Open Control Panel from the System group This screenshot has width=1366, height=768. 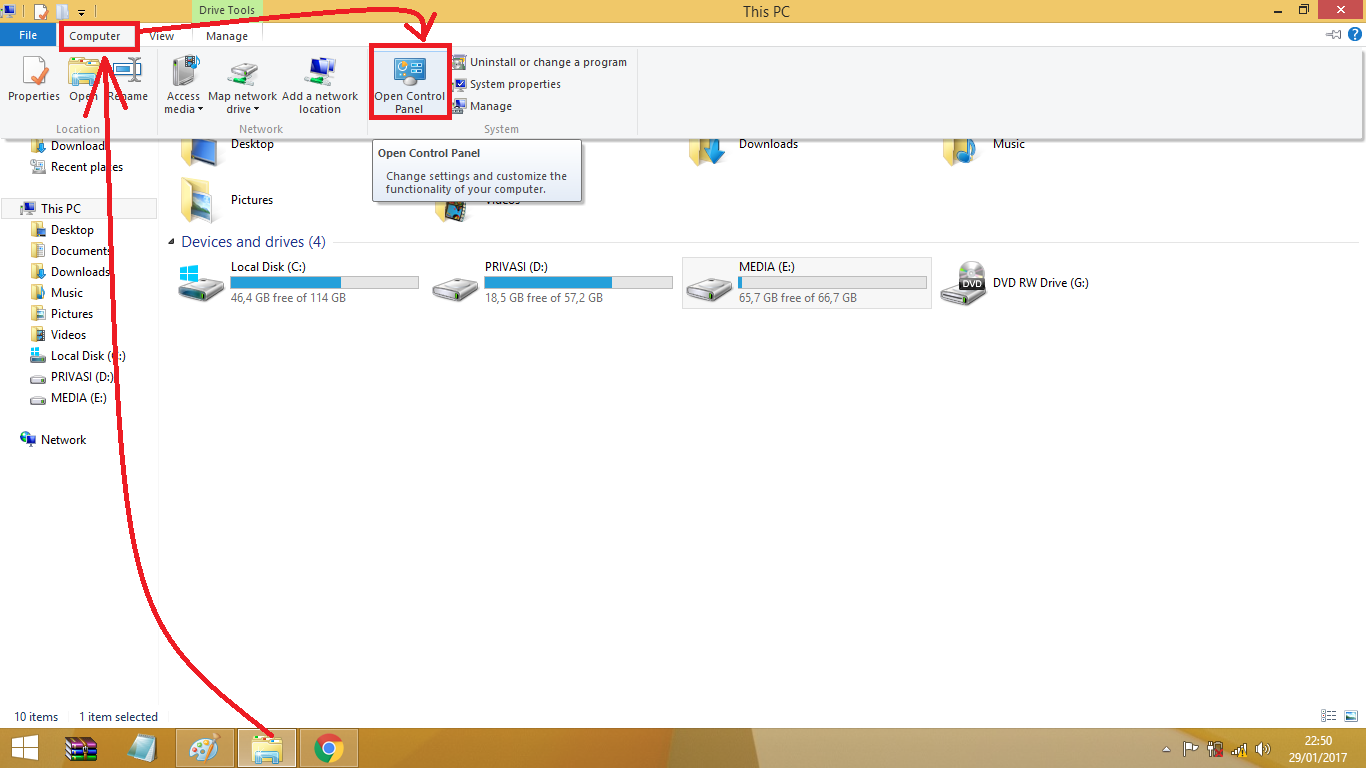(409, 80)
